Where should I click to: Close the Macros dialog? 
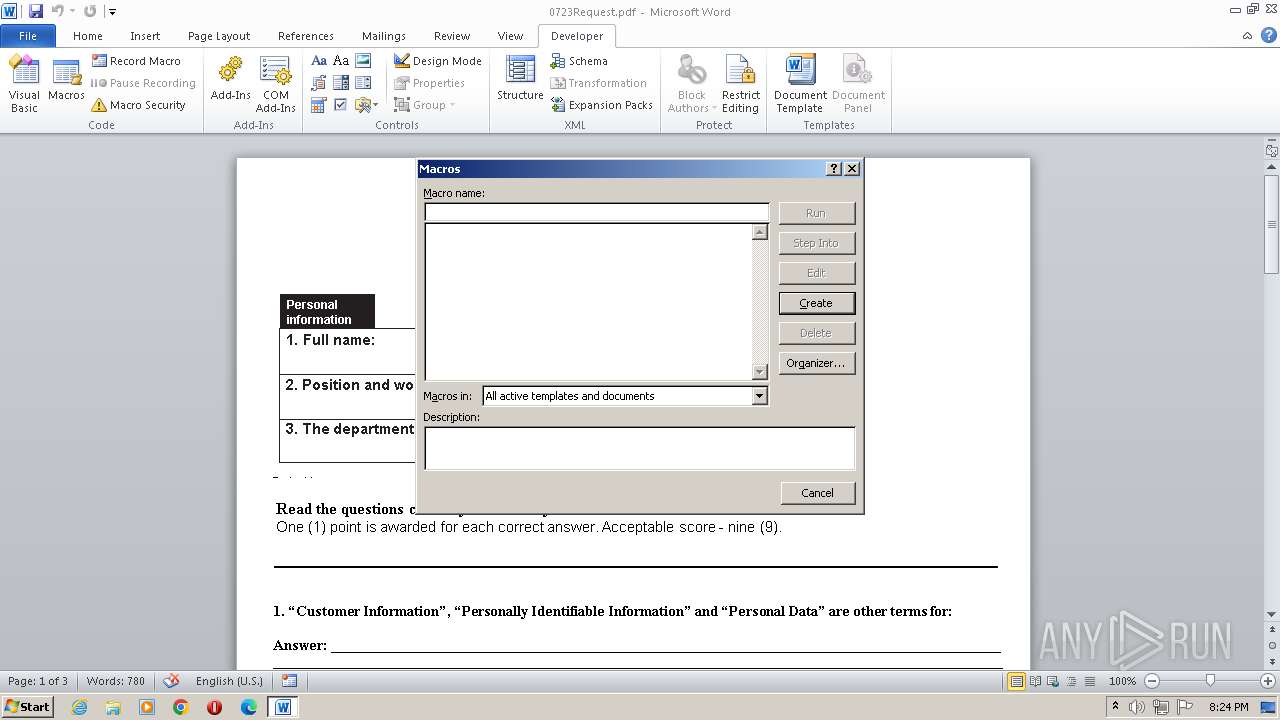pos(852,169)
